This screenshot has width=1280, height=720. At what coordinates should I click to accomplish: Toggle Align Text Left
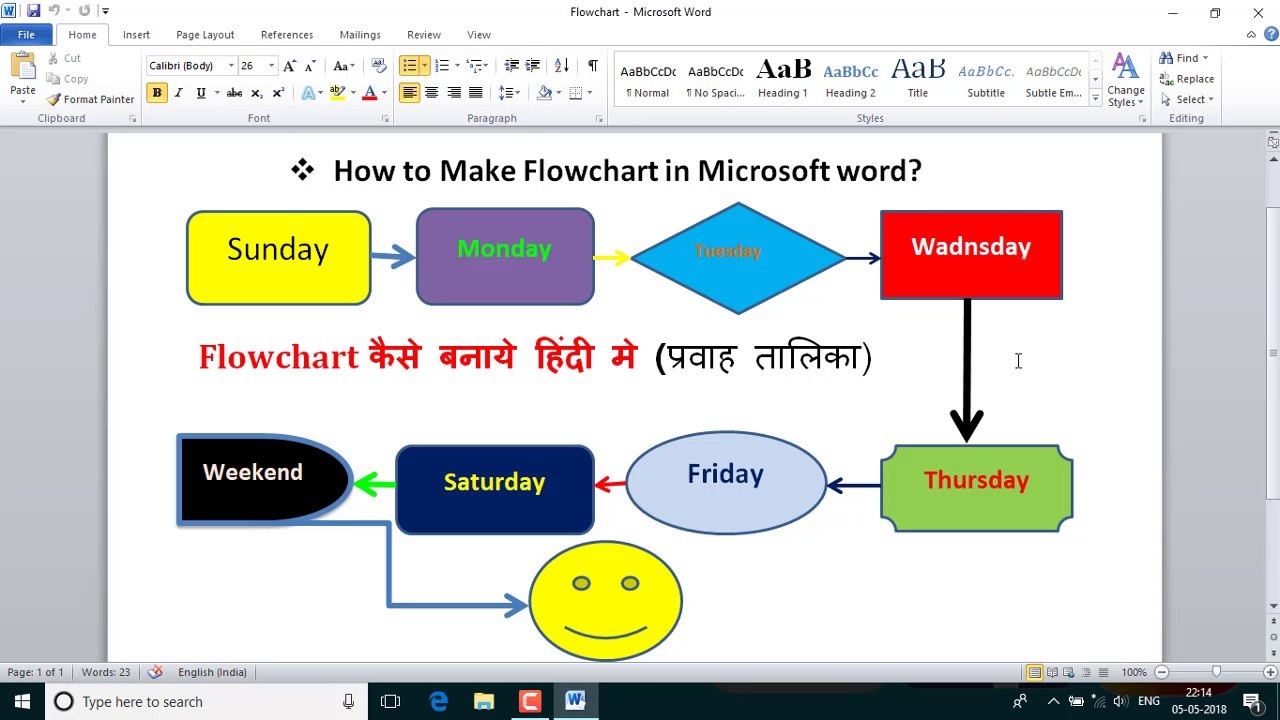[409, 93]
